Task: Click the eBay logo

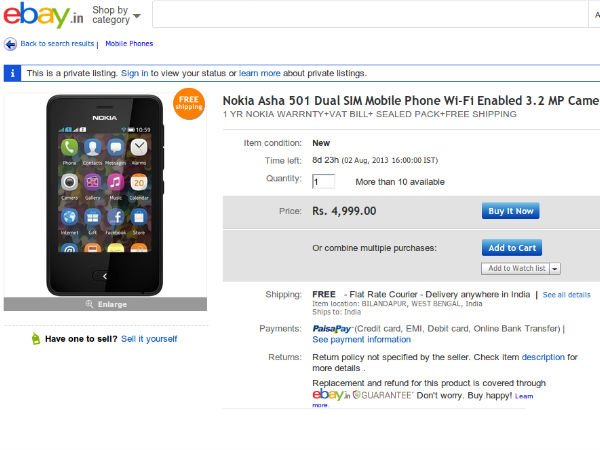Action: click(x=42, y=15)
